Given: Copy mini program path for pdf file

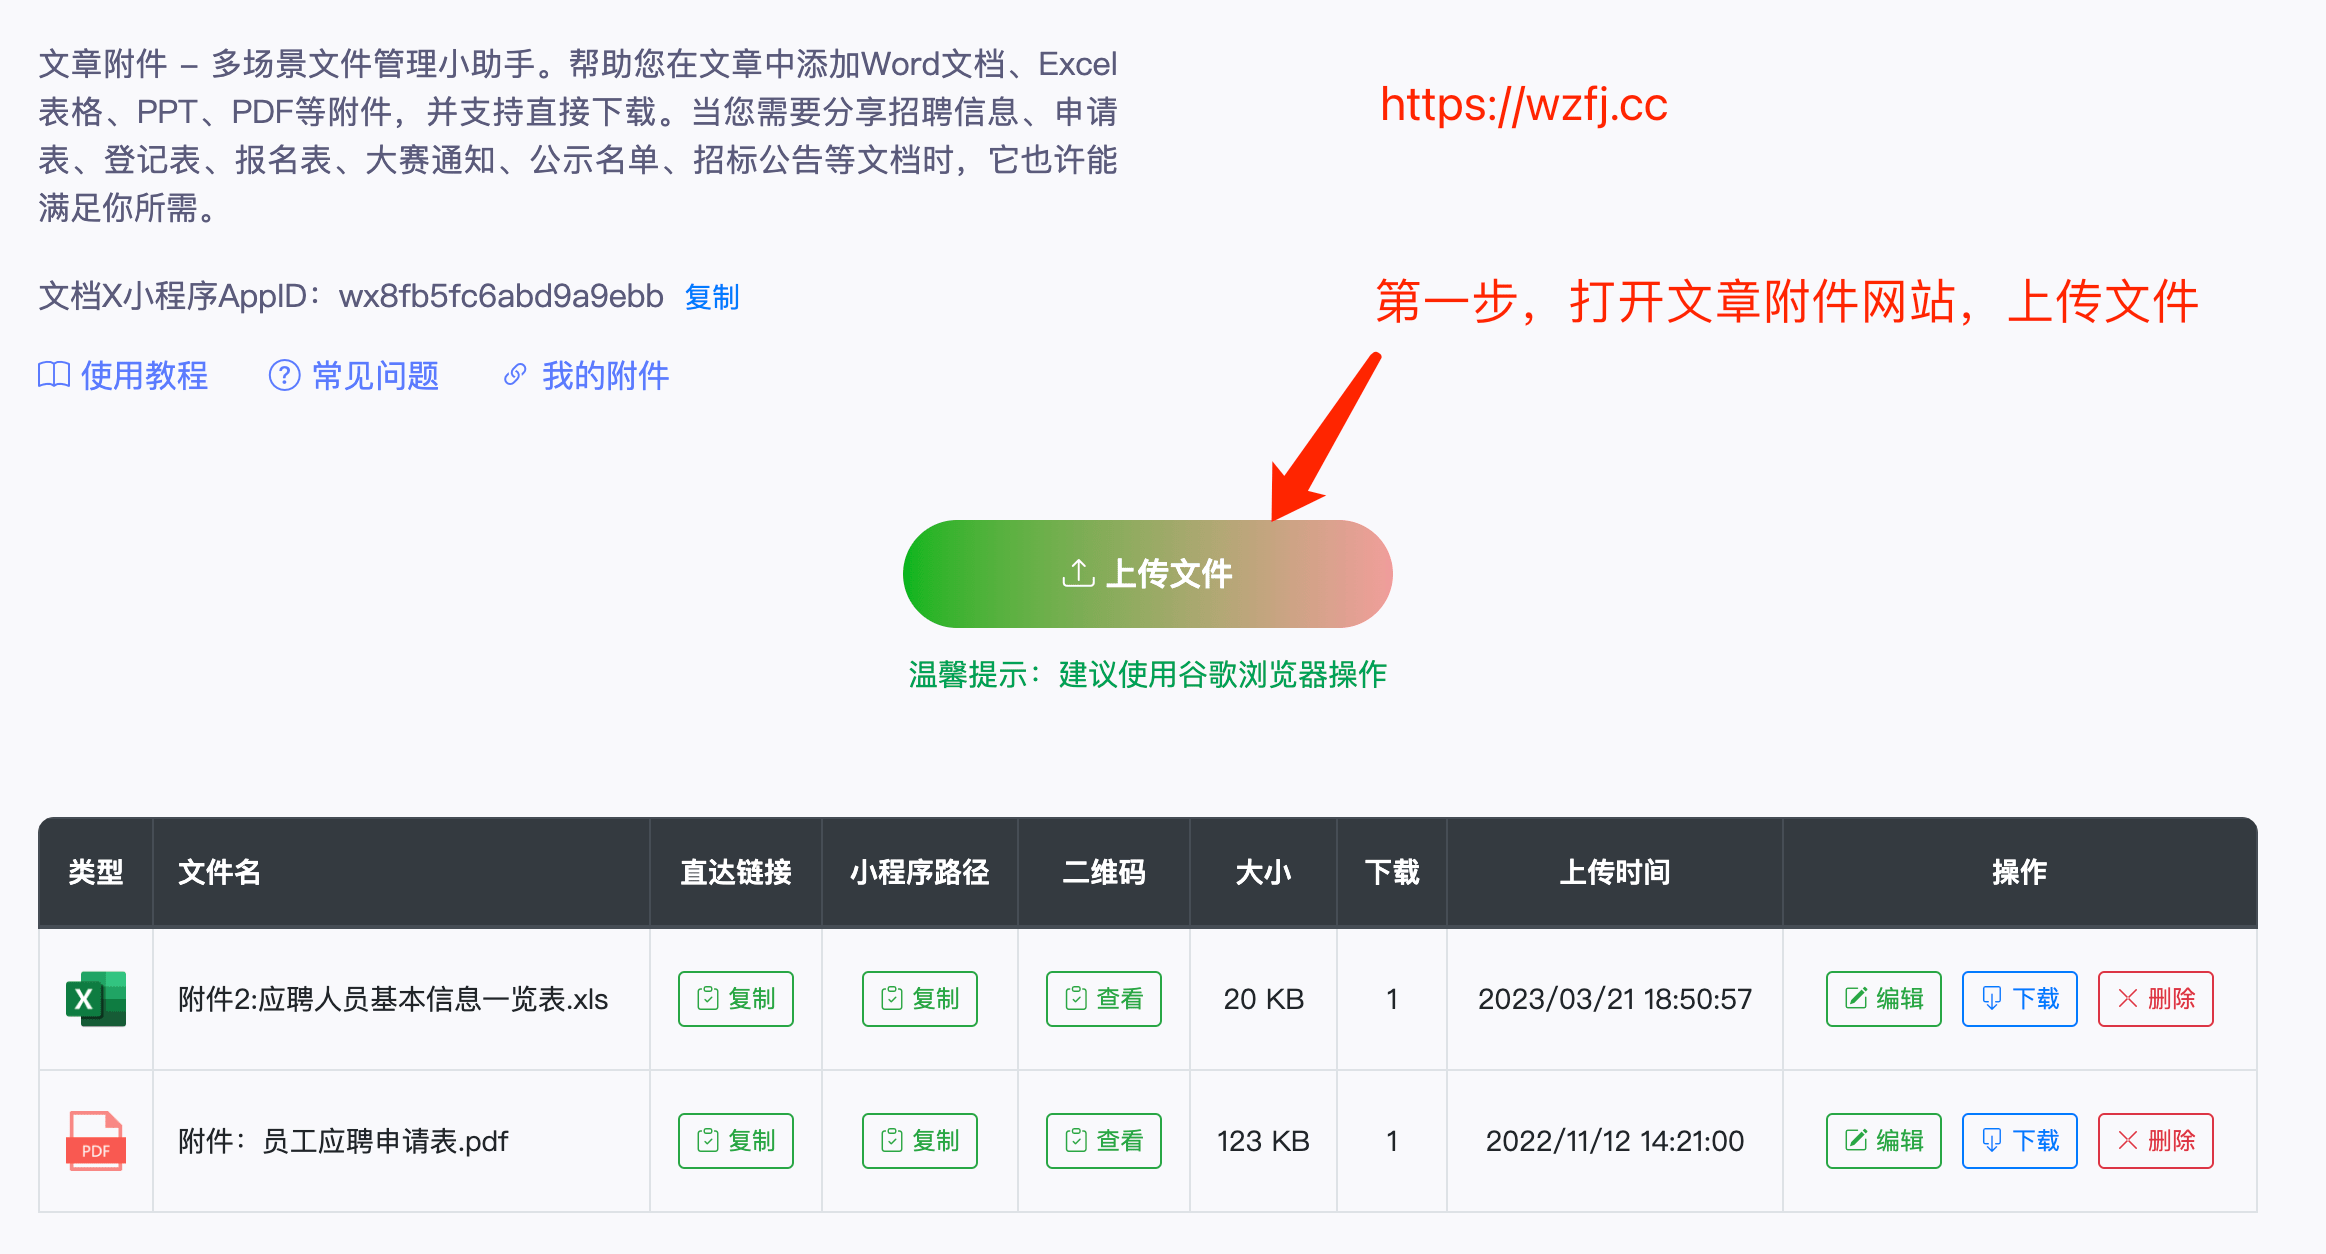Looking at the screenshot, I should coord(920,1141).
